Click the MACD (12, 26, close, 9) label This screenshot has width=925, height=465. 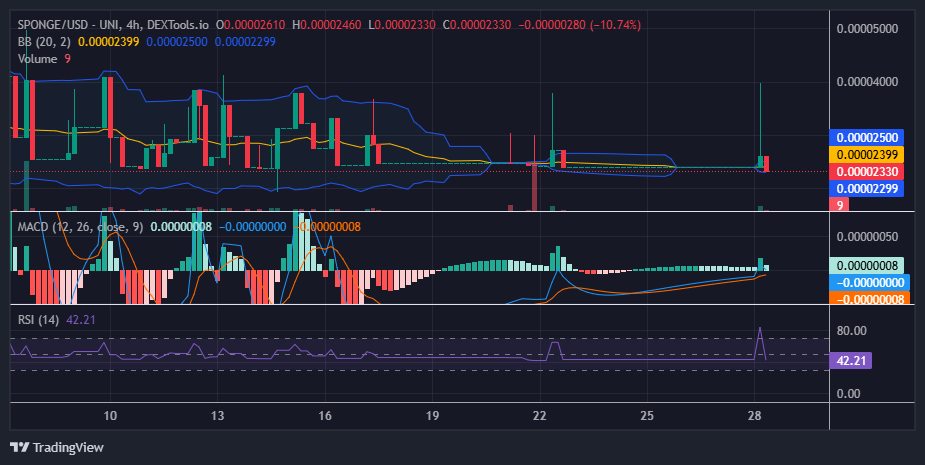coord(80,227)
